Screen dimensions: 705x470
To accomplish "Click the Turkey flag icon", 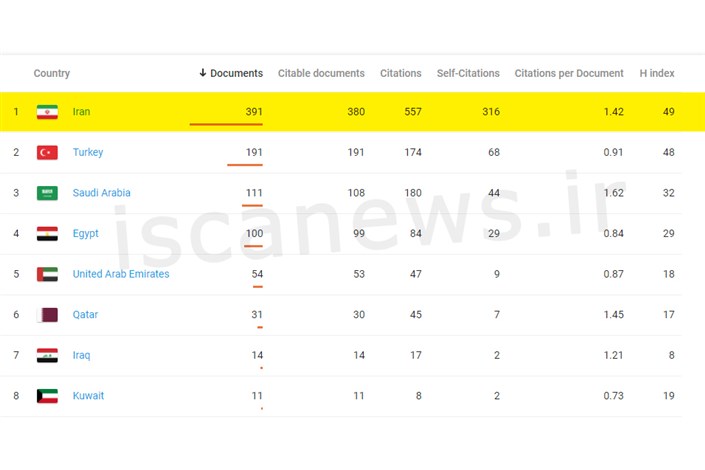I will (x=47, y=152).
